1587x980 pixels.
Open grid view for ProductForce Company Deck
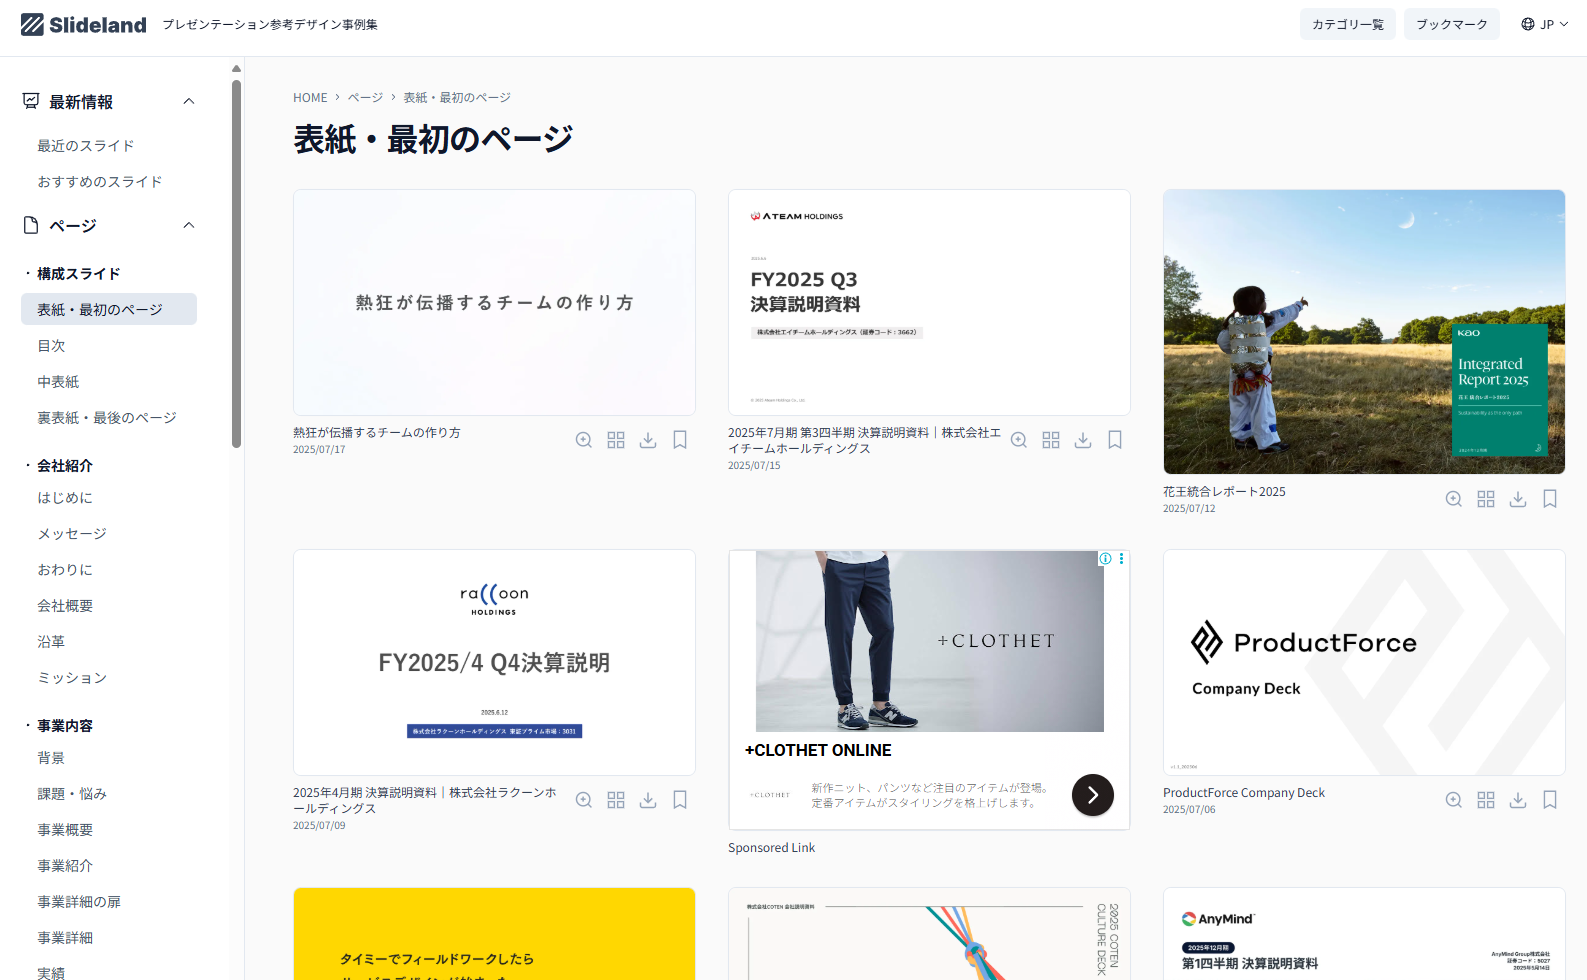[1486, 800]
